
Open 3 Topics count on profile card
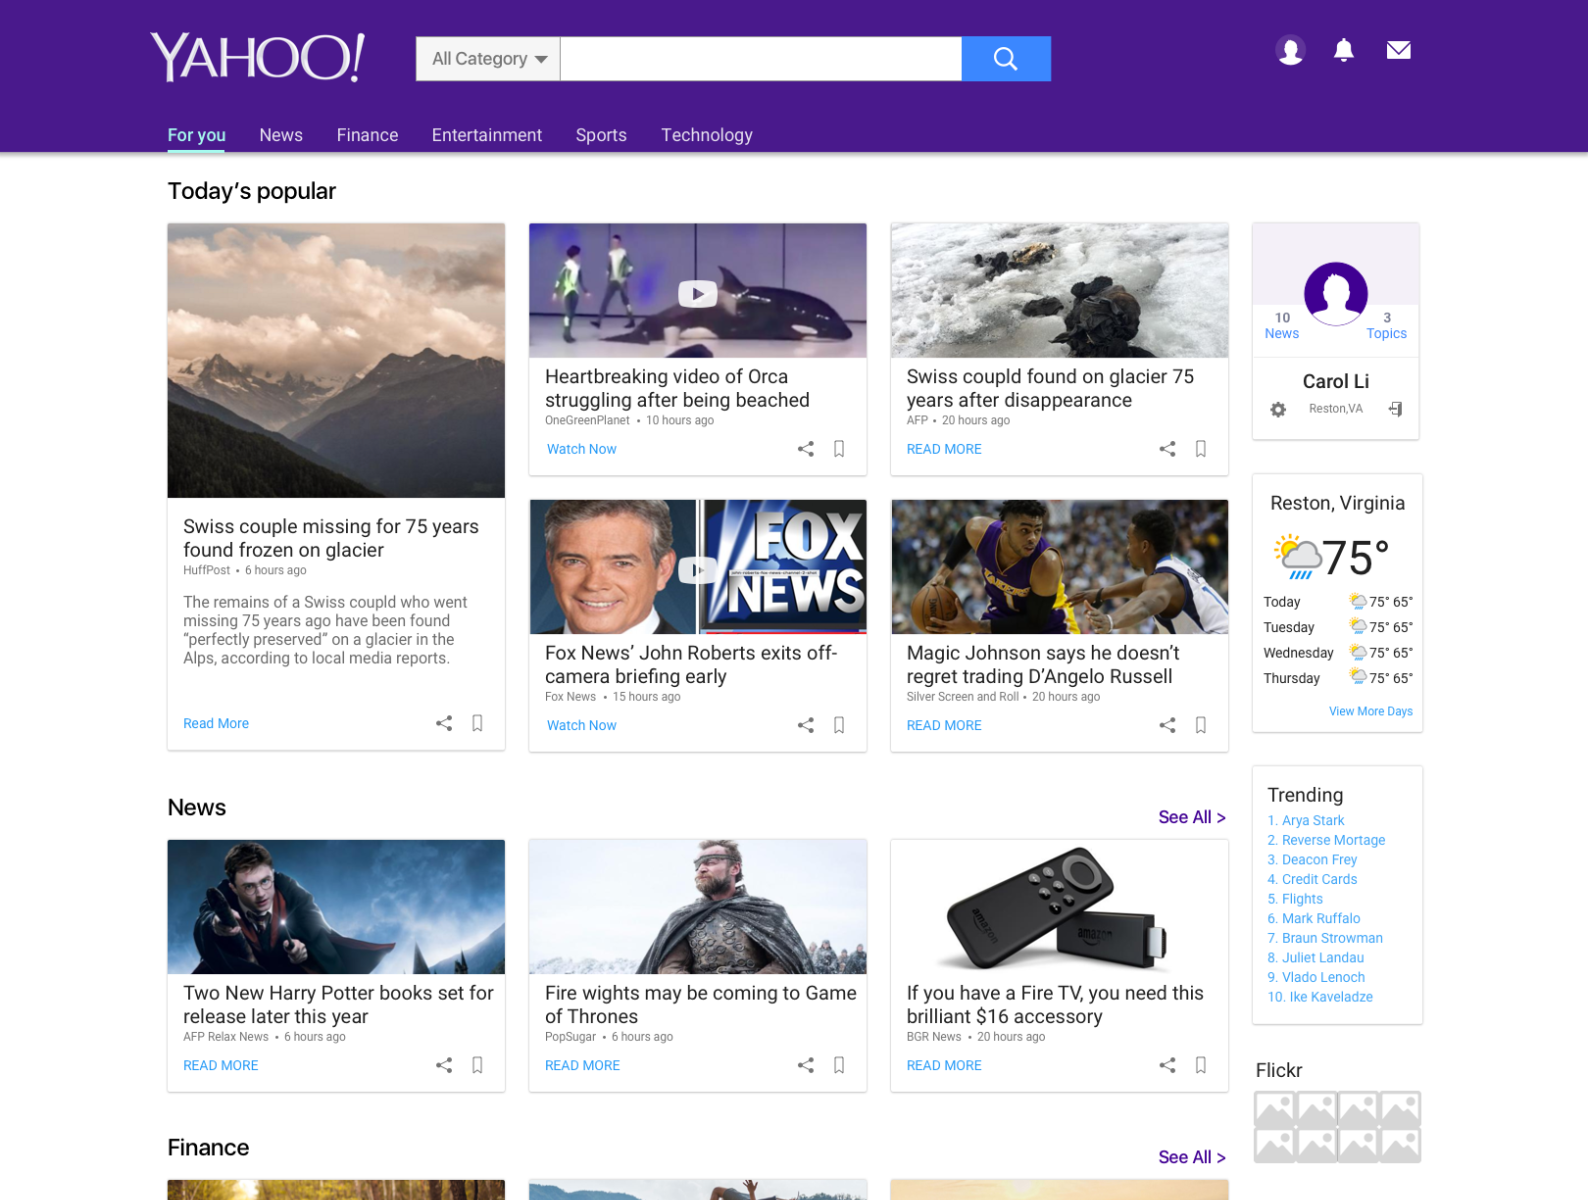pyautogui.click(x=1387, y=326)
